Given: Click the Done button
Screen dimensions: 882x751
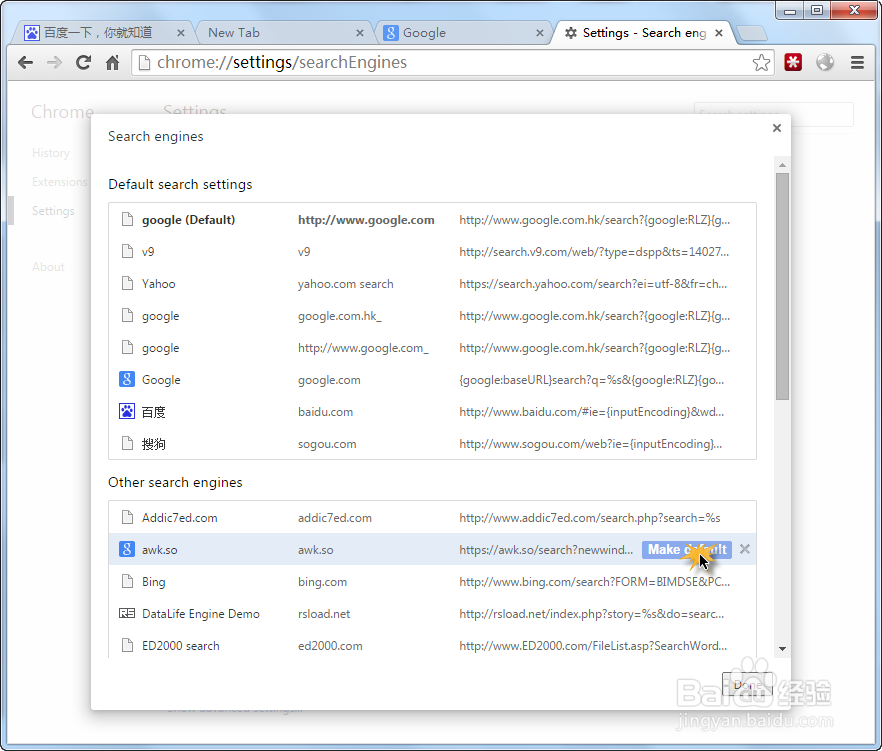Looking at the screenshot, I should 747,685.
